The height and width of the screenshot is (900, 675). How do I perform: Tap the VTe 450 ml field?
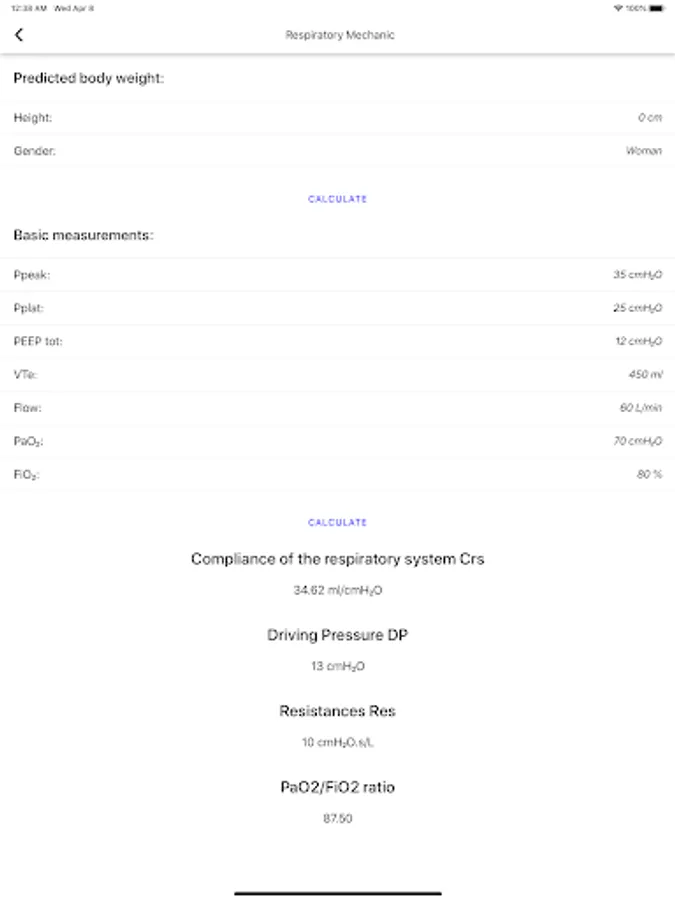point(645,375)
